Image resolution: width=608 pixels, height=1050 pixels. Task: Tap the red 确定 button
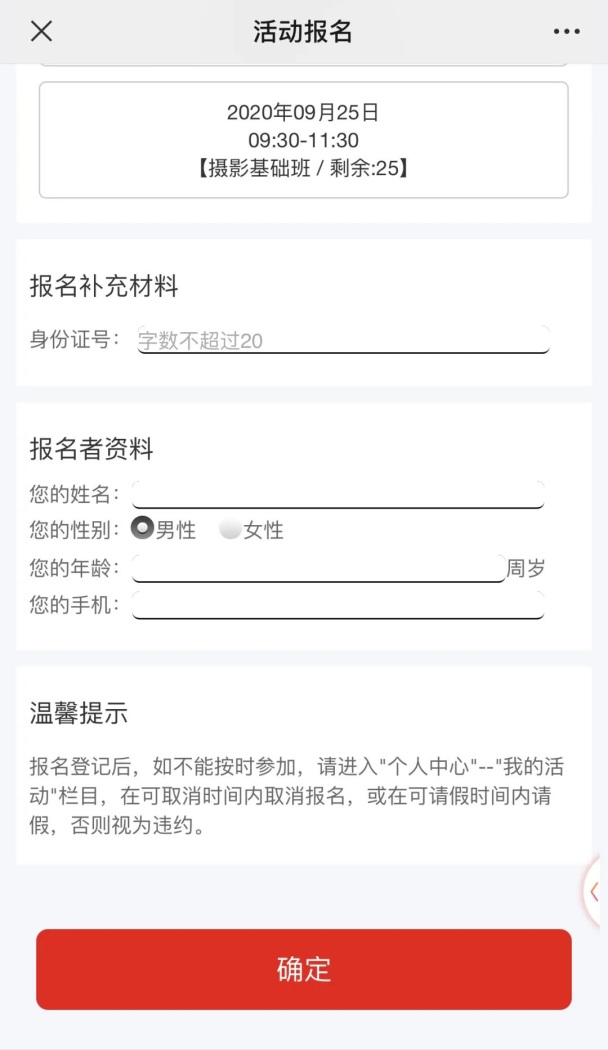pyautogui.click(x=304, y=969)
